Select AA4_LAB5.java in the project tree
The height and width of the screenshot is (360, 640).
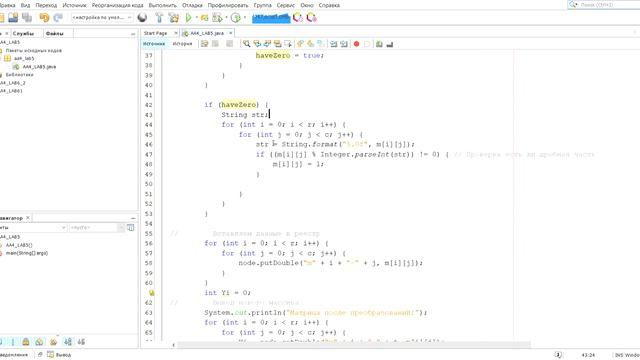point(40,67)
